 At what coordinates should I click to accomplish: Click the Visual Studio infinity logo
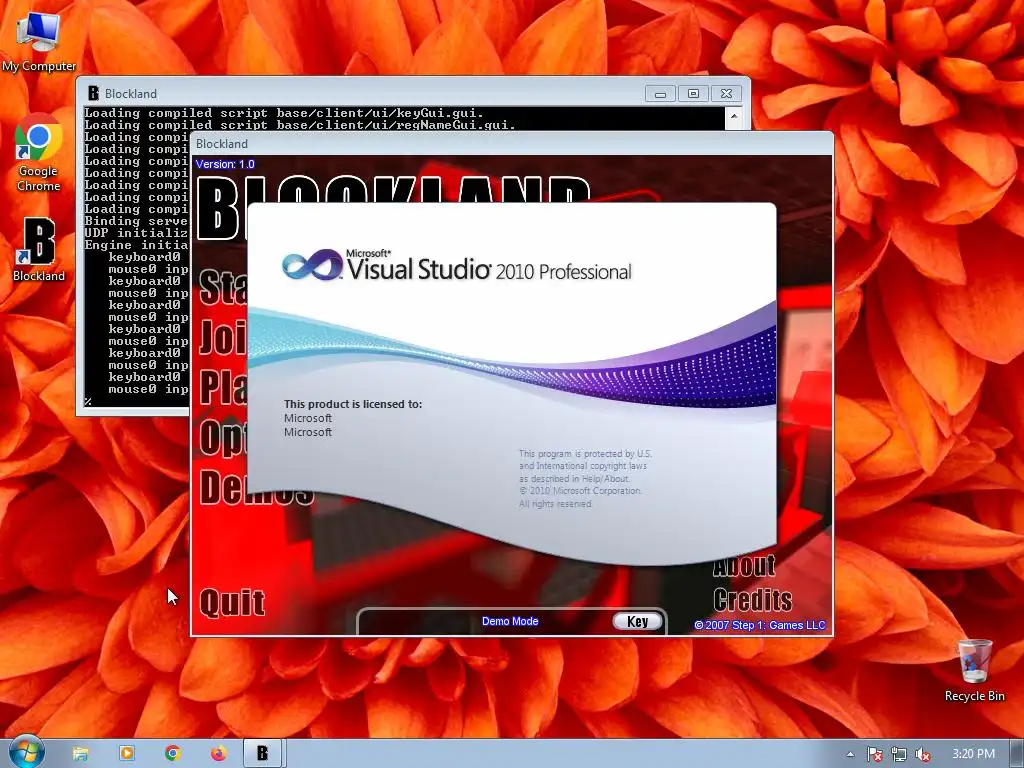coord(312,264)
